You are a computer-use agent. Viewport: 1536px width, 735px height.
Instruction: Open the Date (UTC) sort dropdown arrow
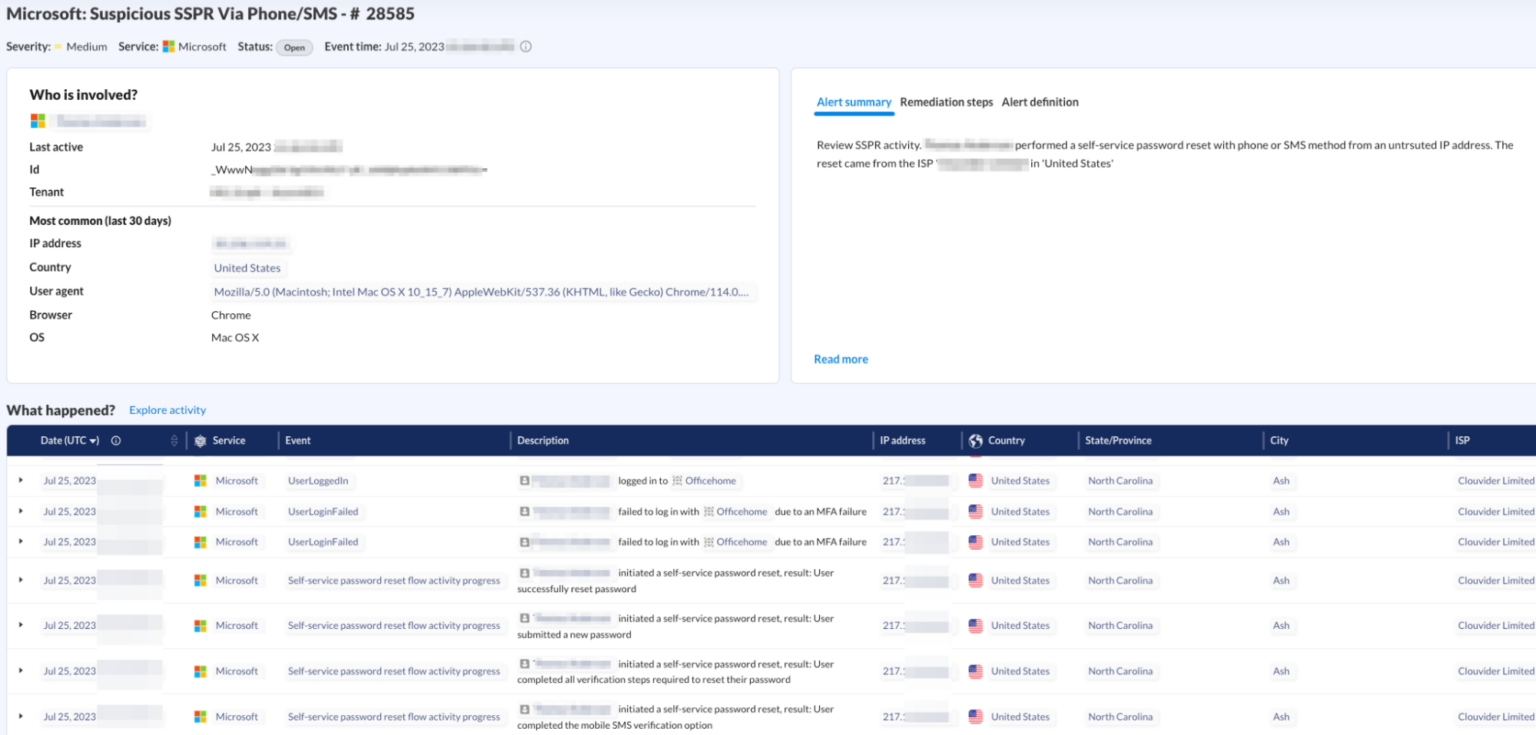point(95,441)
